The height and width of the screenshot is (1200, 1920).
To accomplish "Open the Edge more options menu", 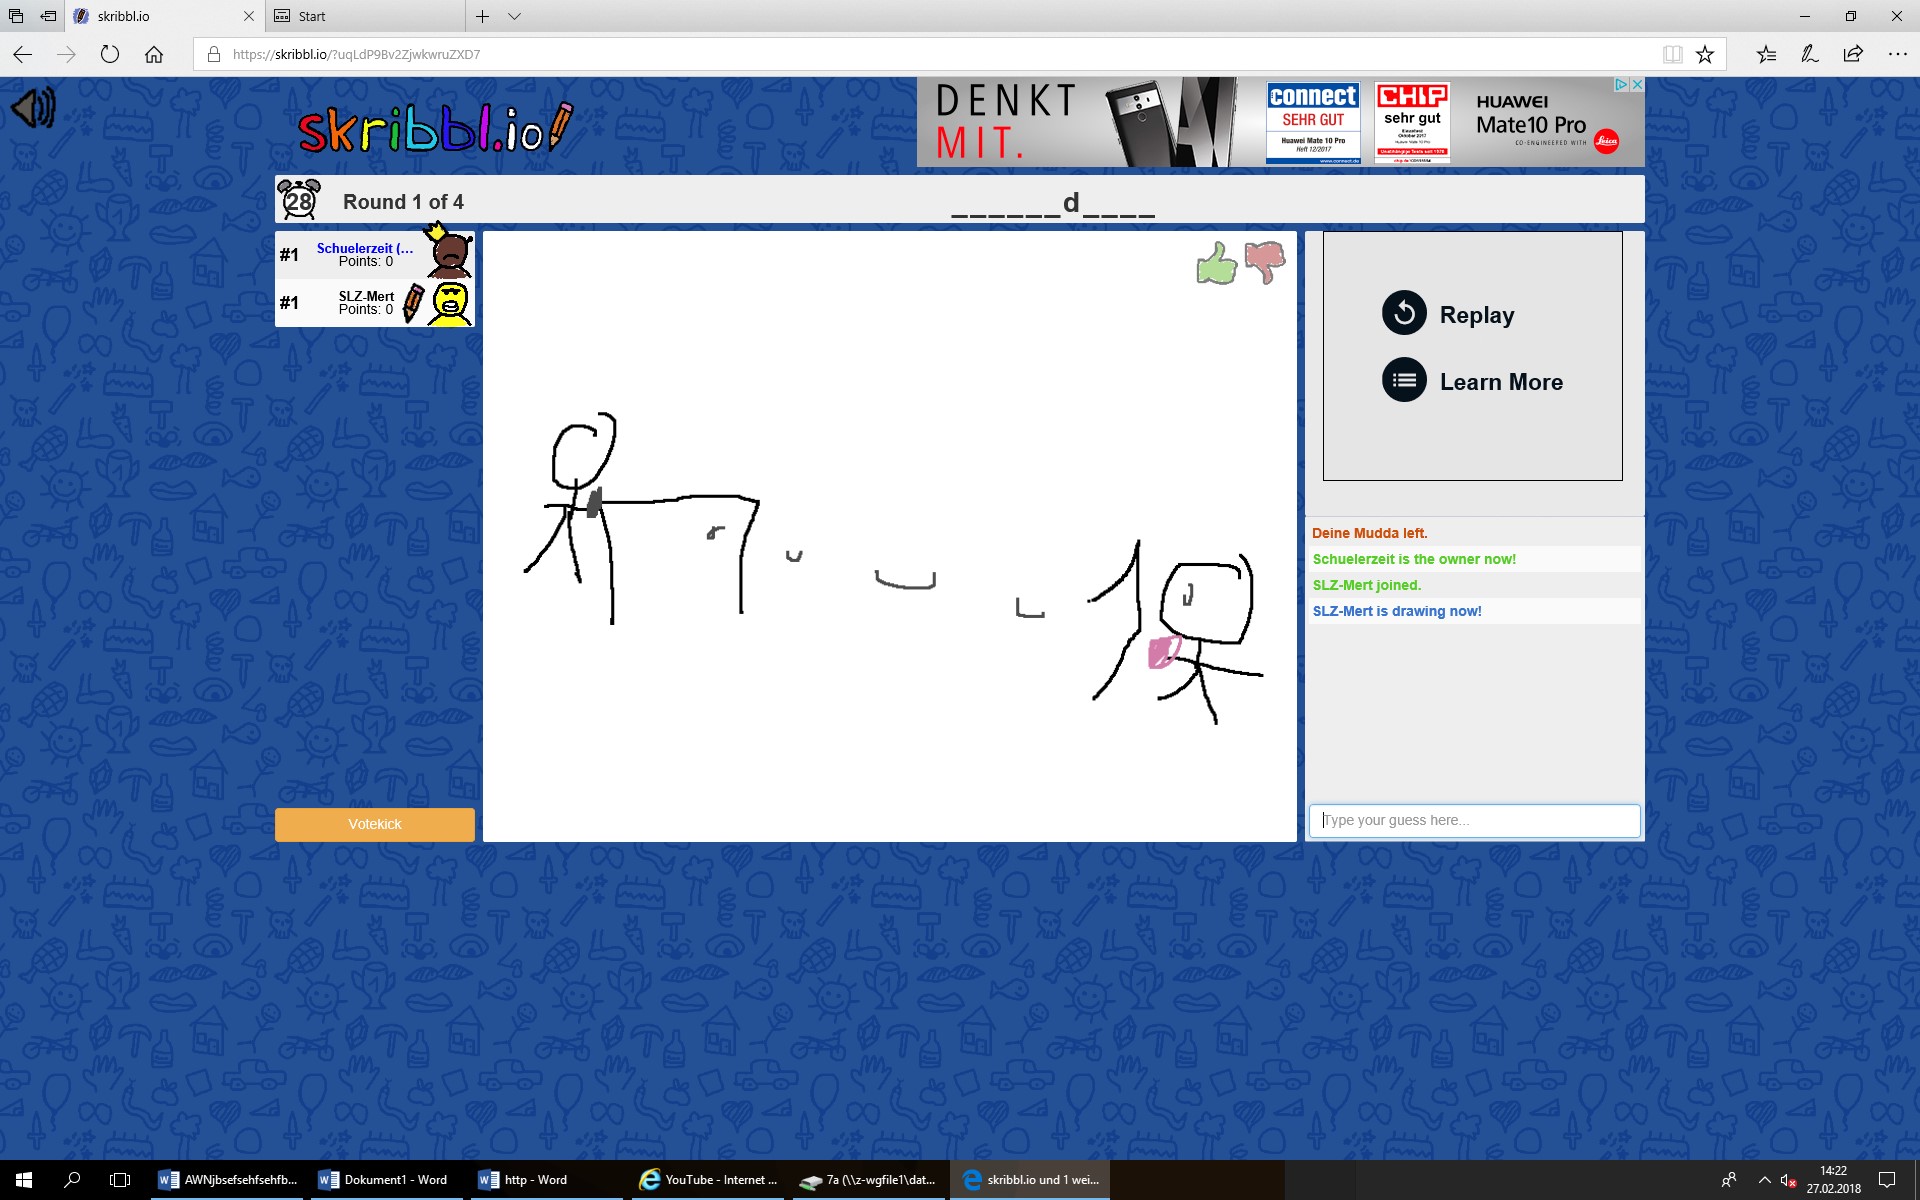I will pyautogui.click(x=1897, y=54).
